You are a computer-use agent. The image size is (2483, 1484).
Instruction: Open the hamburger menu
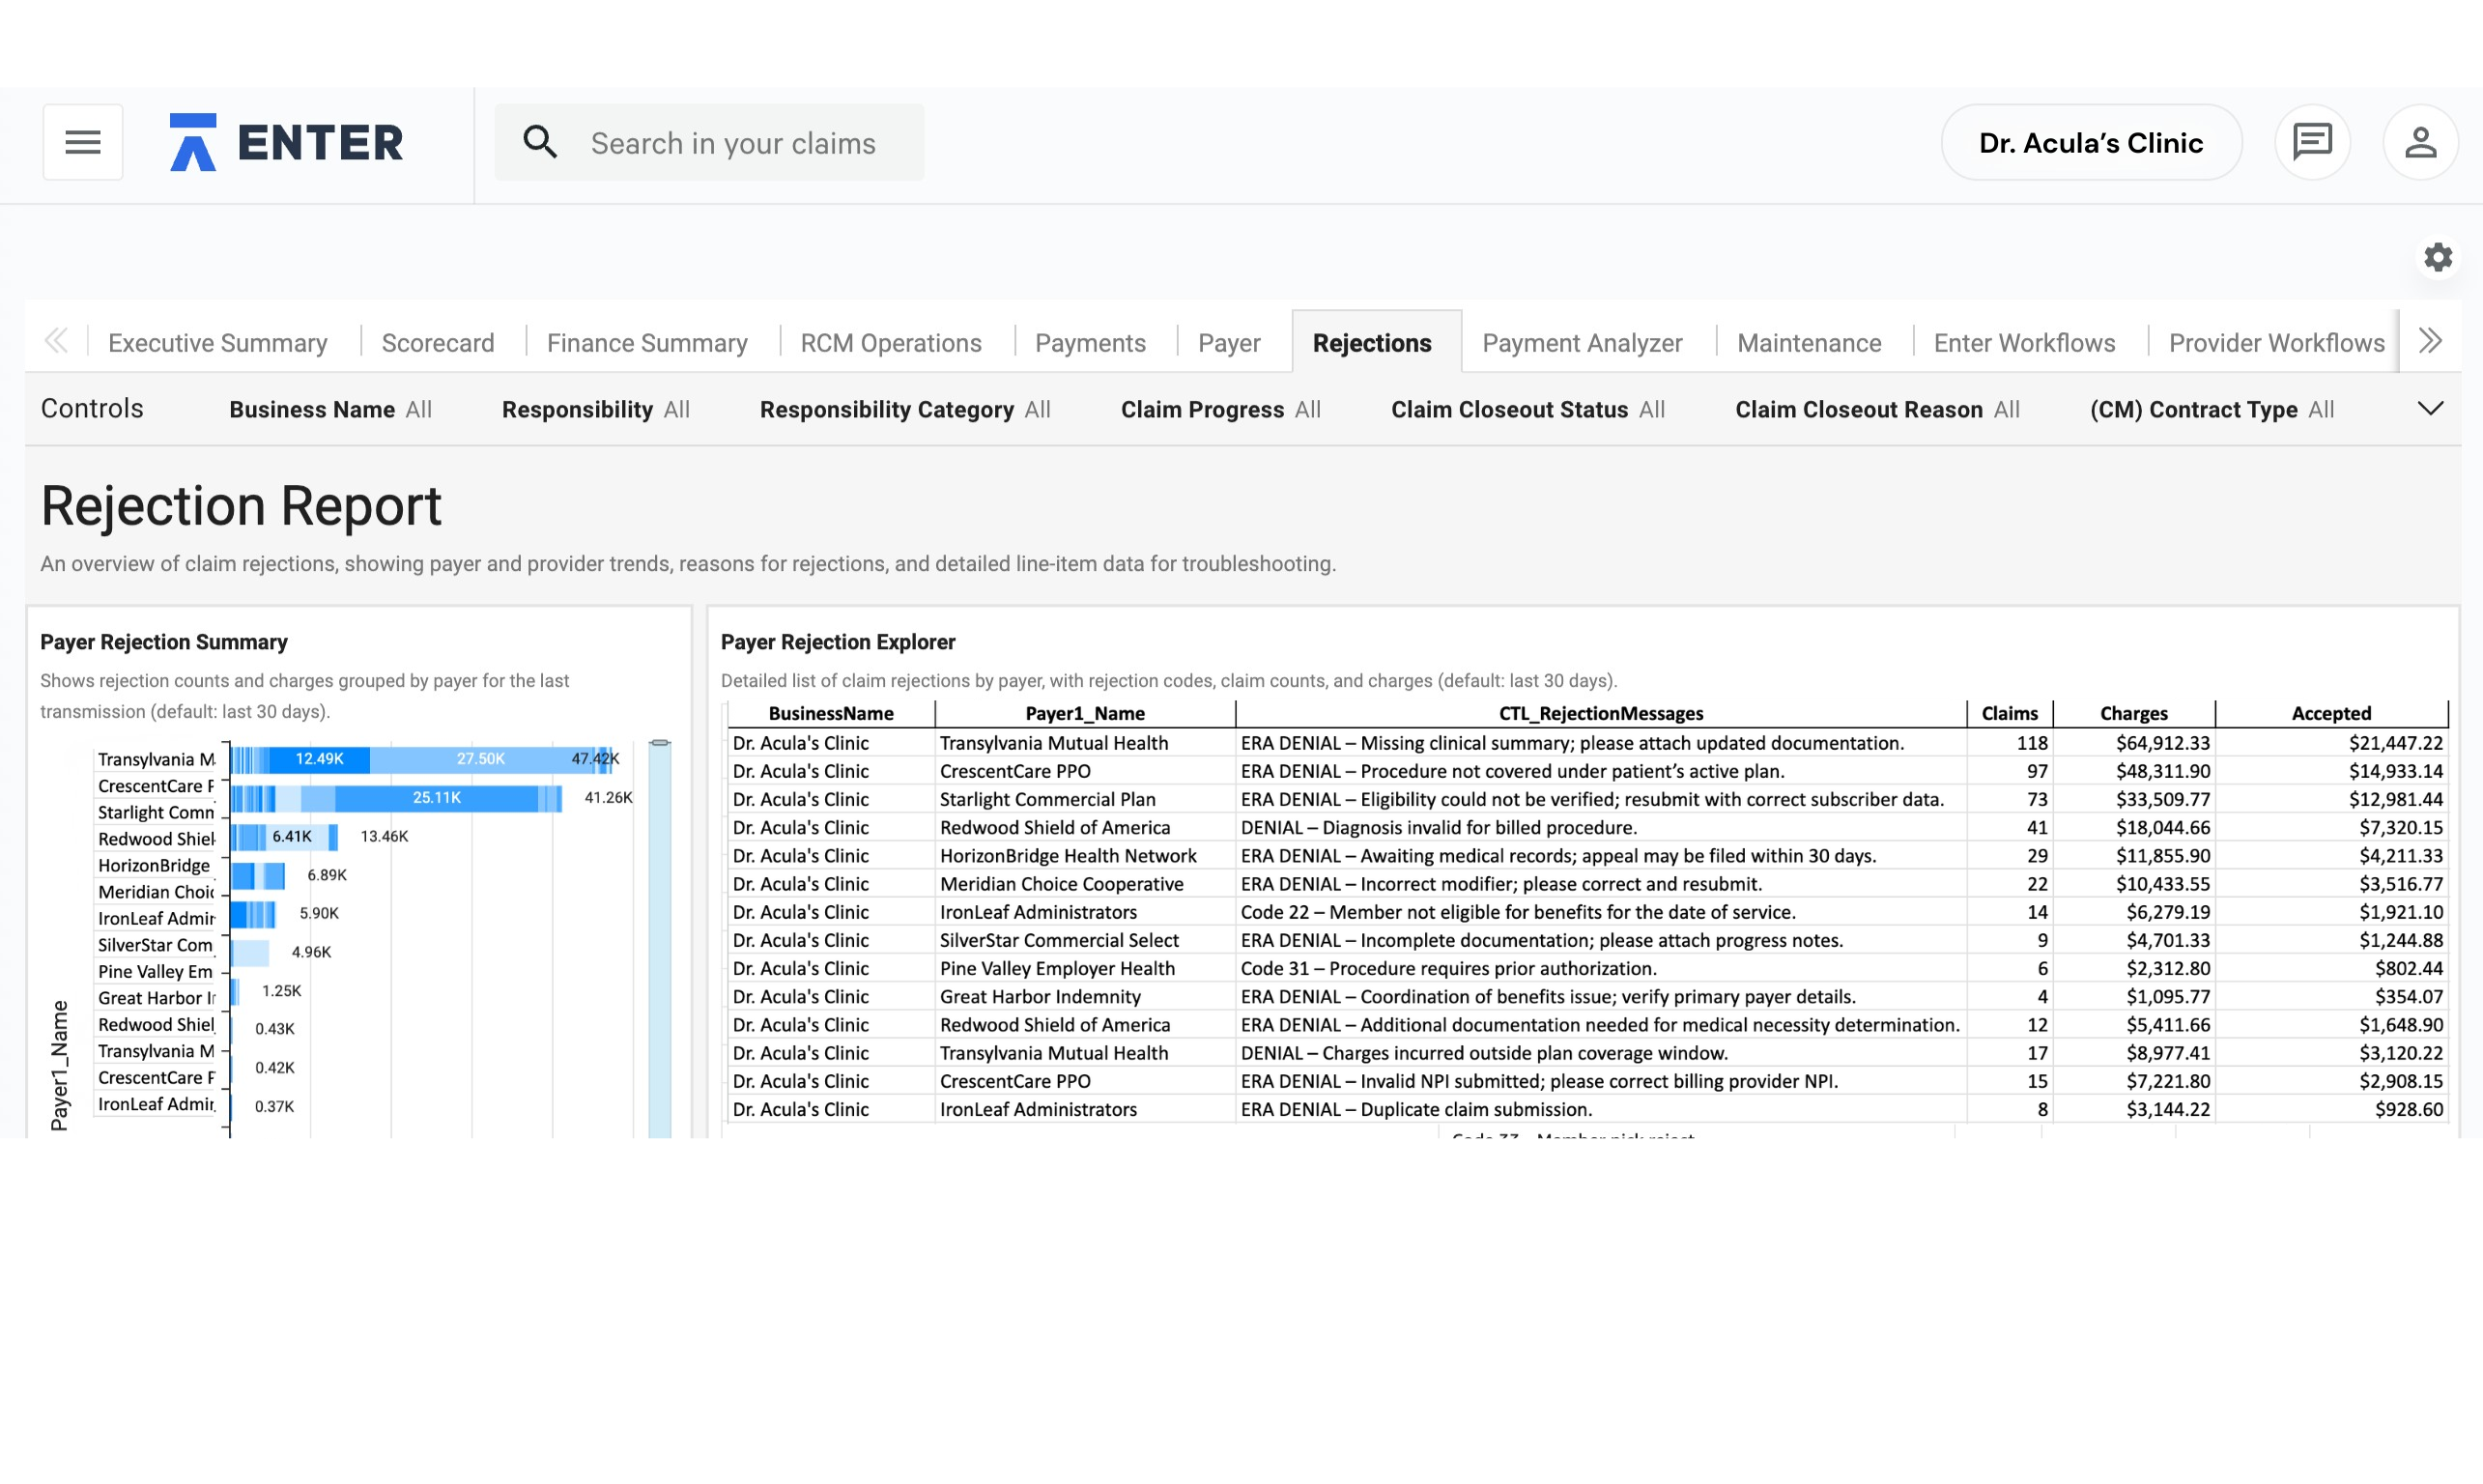[83, 142]
